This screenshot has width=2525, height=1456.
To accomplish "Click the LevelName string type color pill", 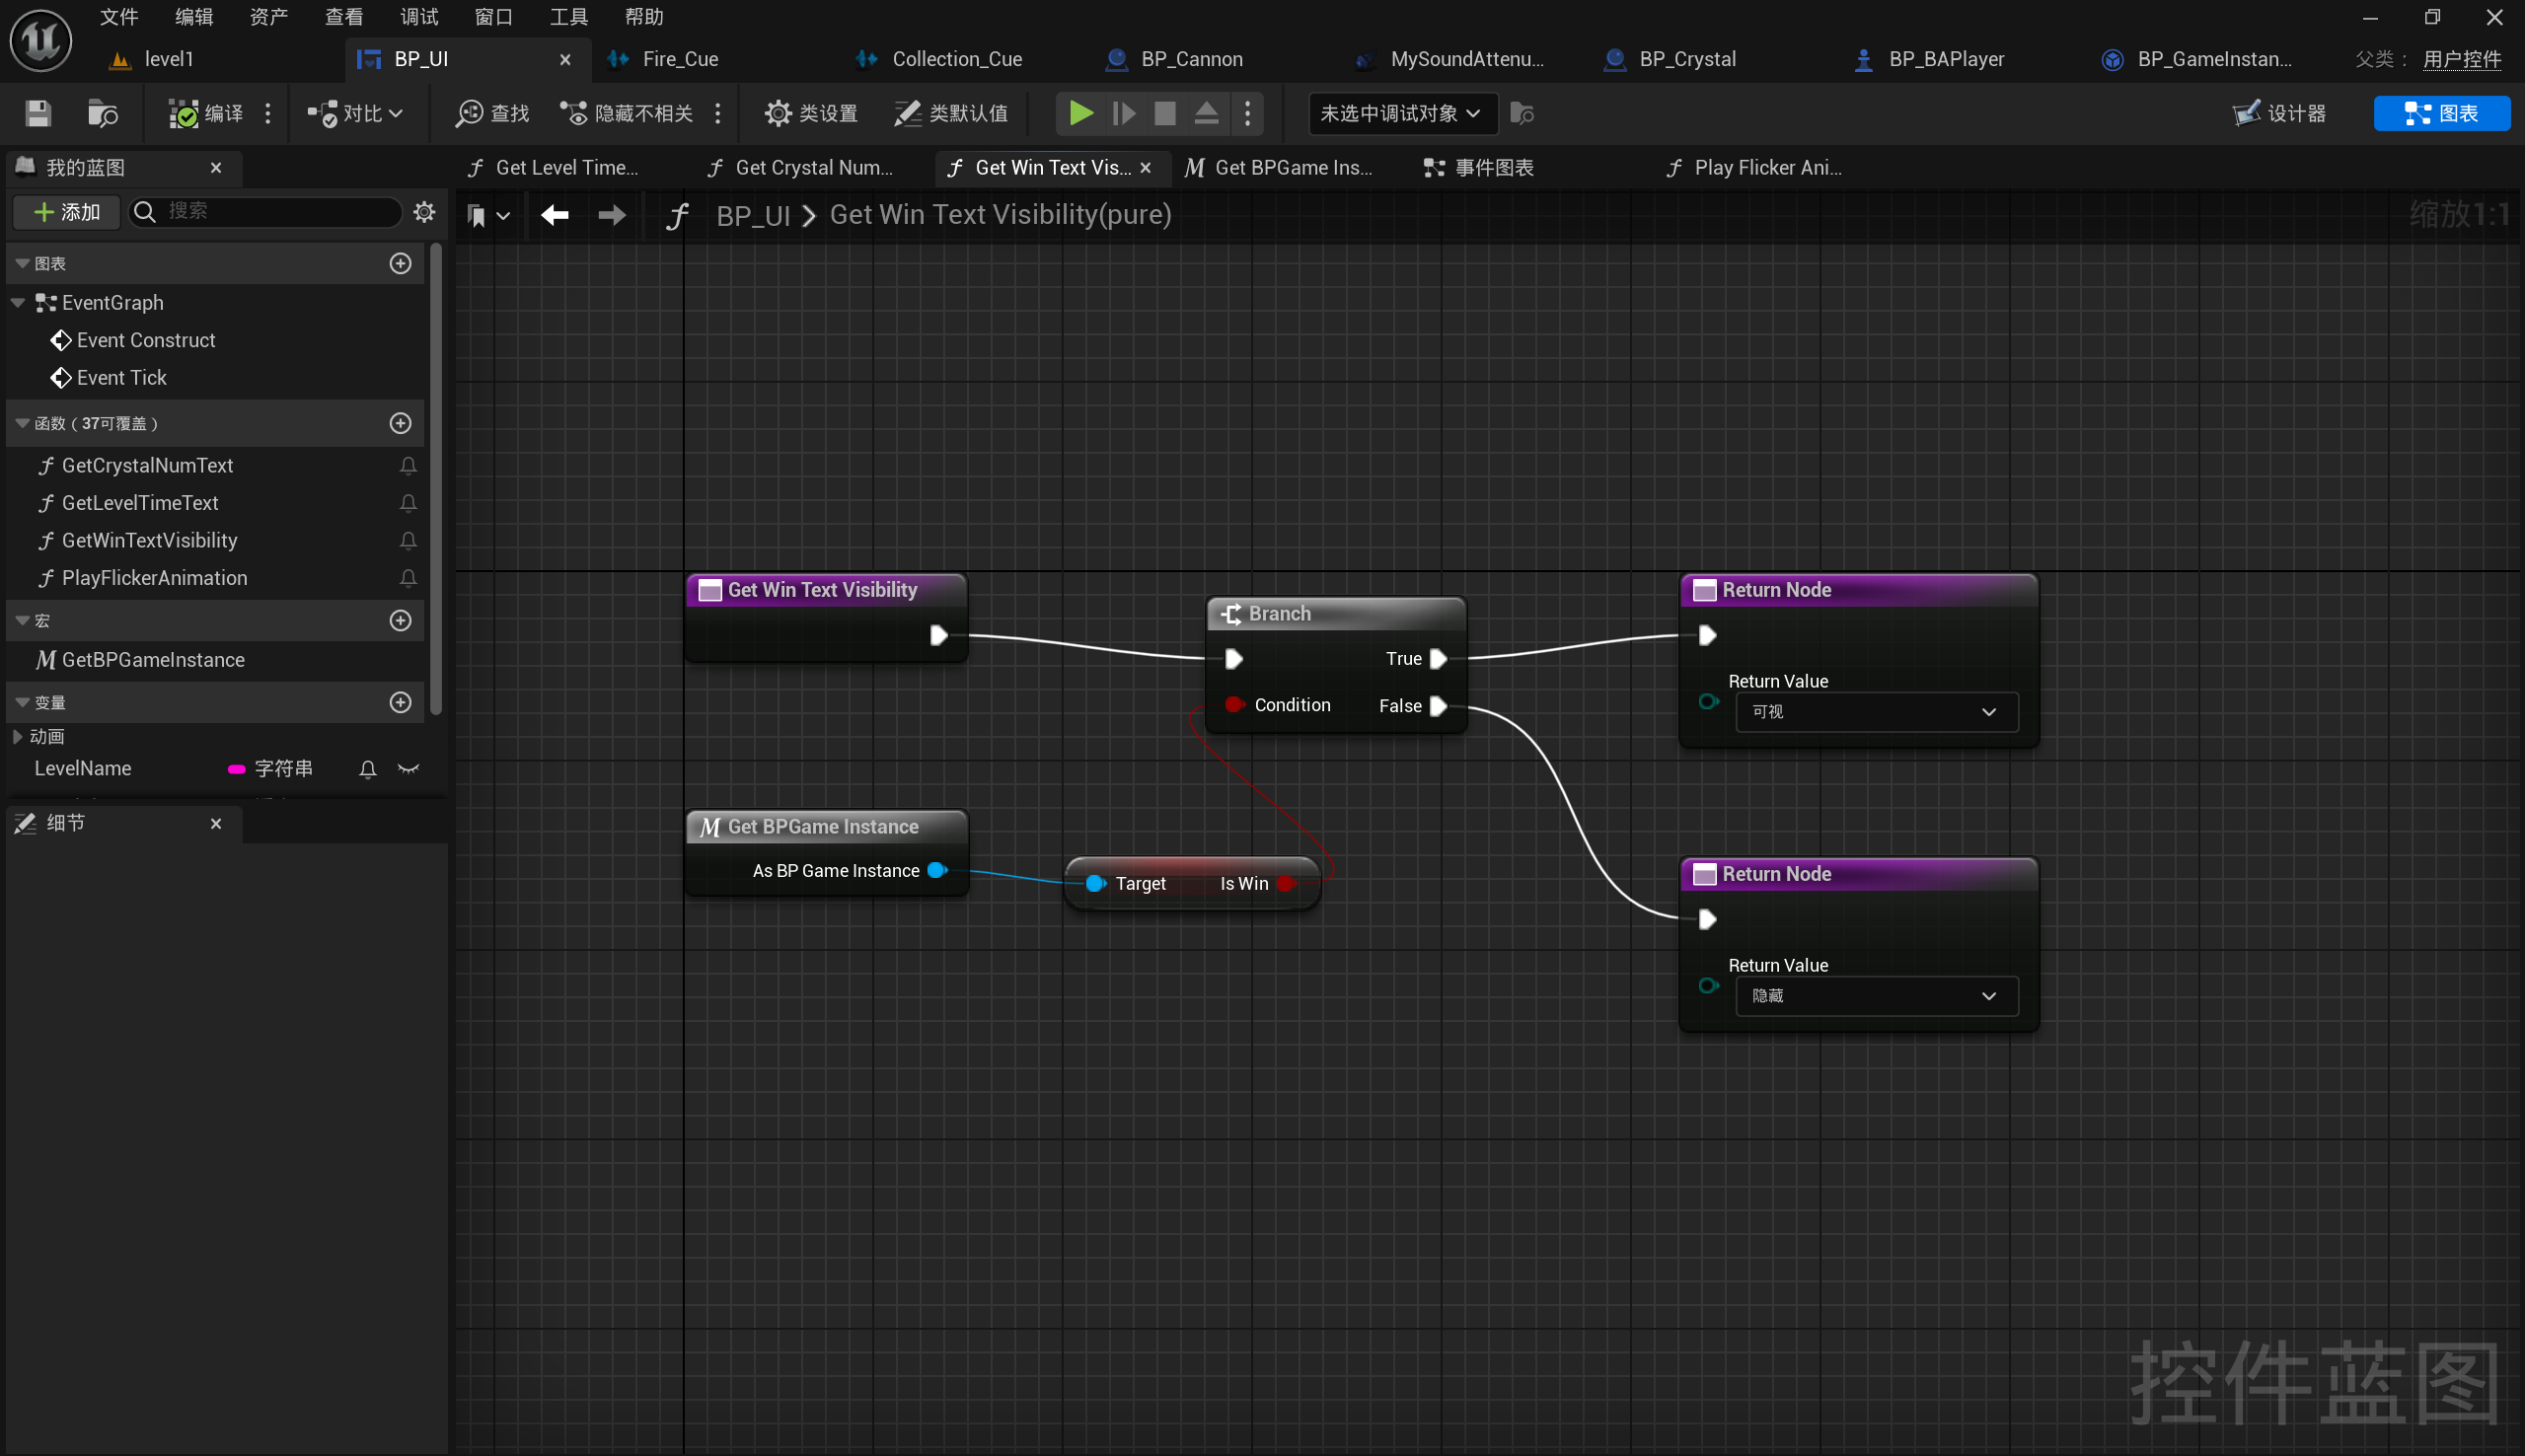I will coord(236,768).
